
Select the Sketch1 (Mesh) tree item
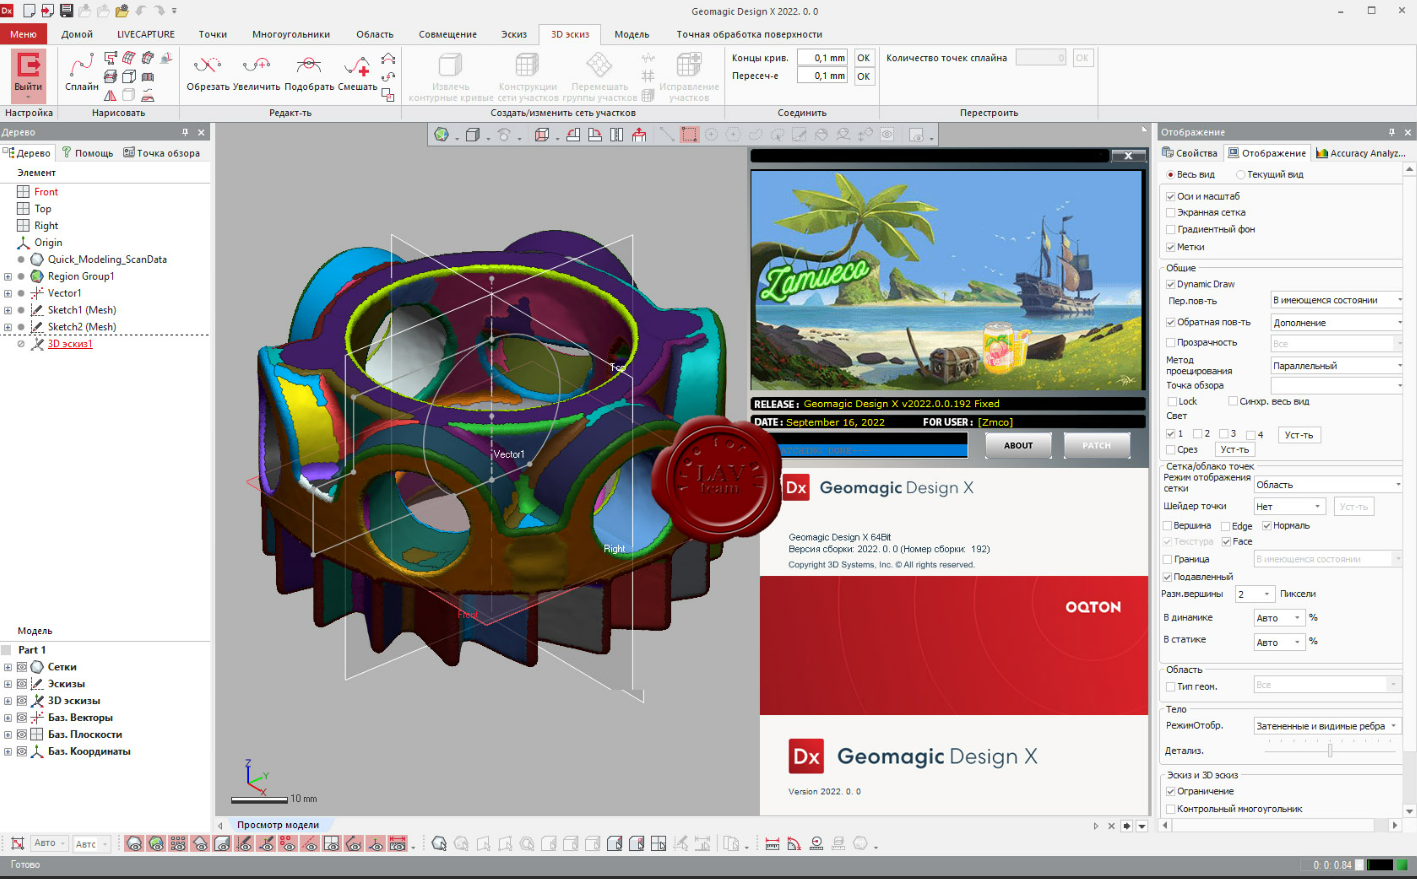pyautogui.click(x=82, y=310)
